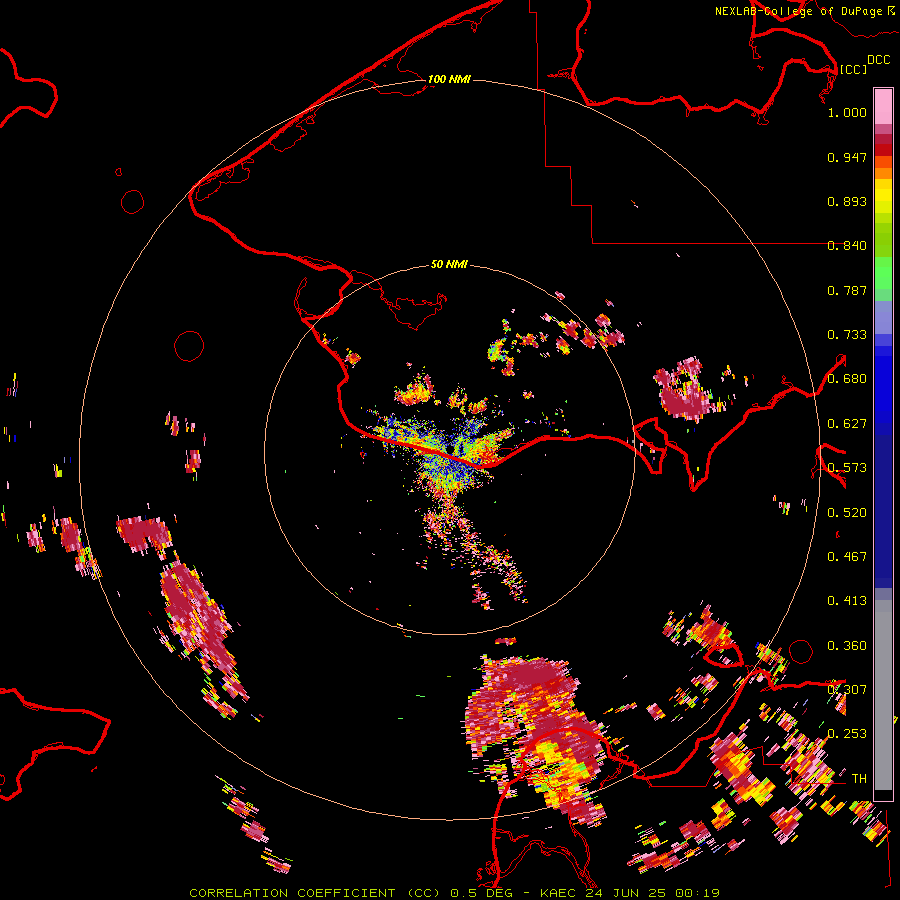Screen dimensions: 900x900
Task: Click the 0.253 scale value
Action: coord(847,734)
